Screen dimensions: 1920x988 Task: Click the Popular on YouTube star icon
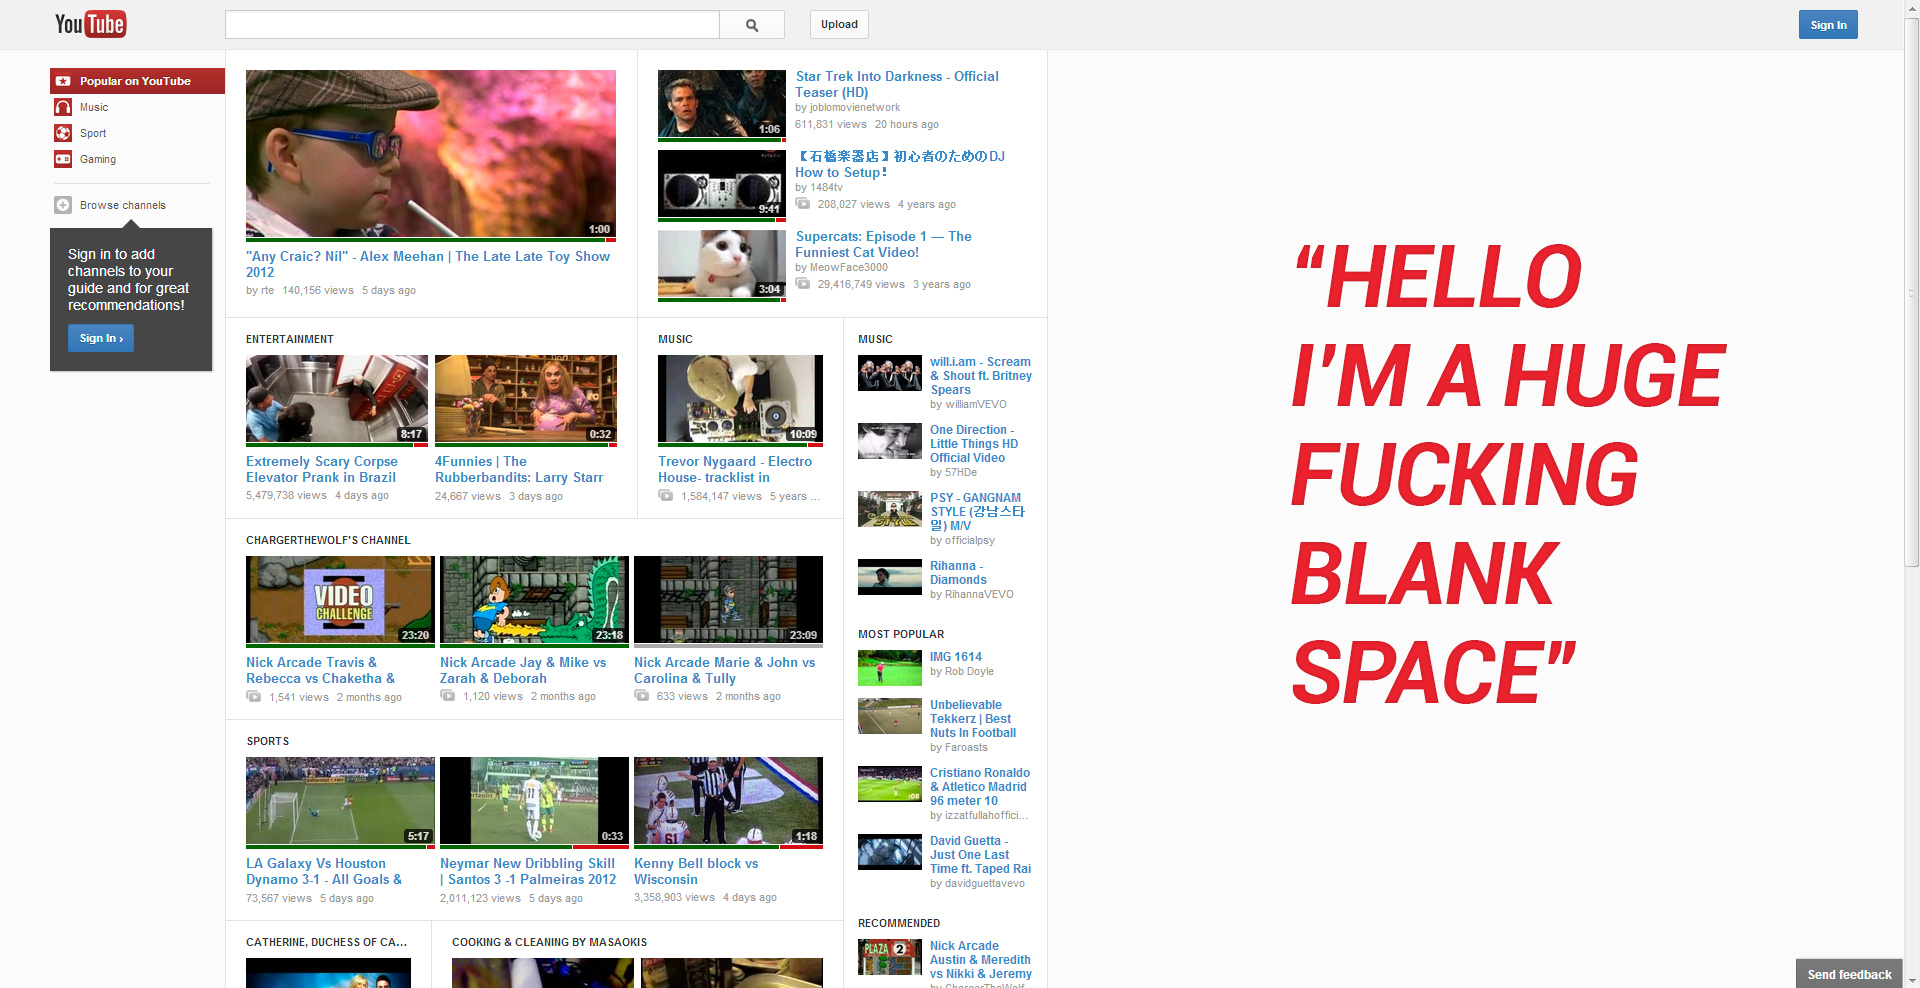click(63, 81)
